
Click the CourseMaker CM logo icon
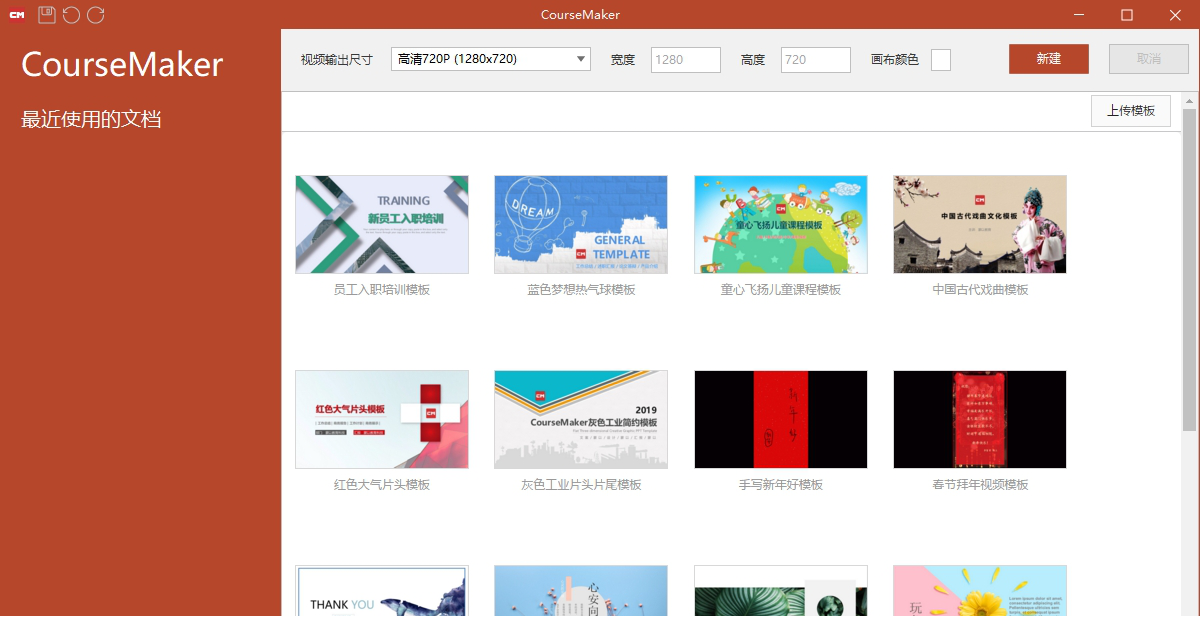(17, 14)
